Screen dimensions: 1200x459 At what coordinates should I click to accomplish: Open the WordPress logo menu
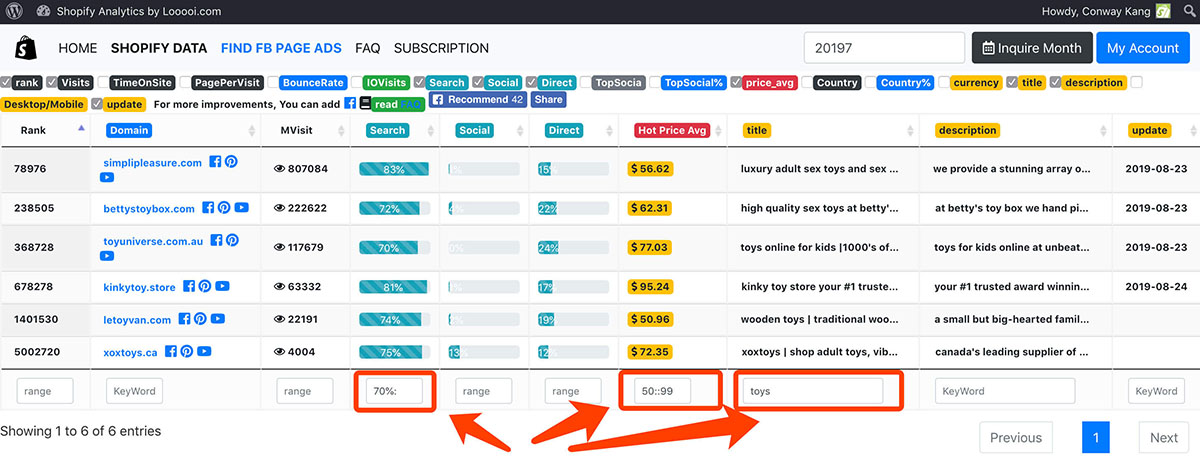point(14,12)
